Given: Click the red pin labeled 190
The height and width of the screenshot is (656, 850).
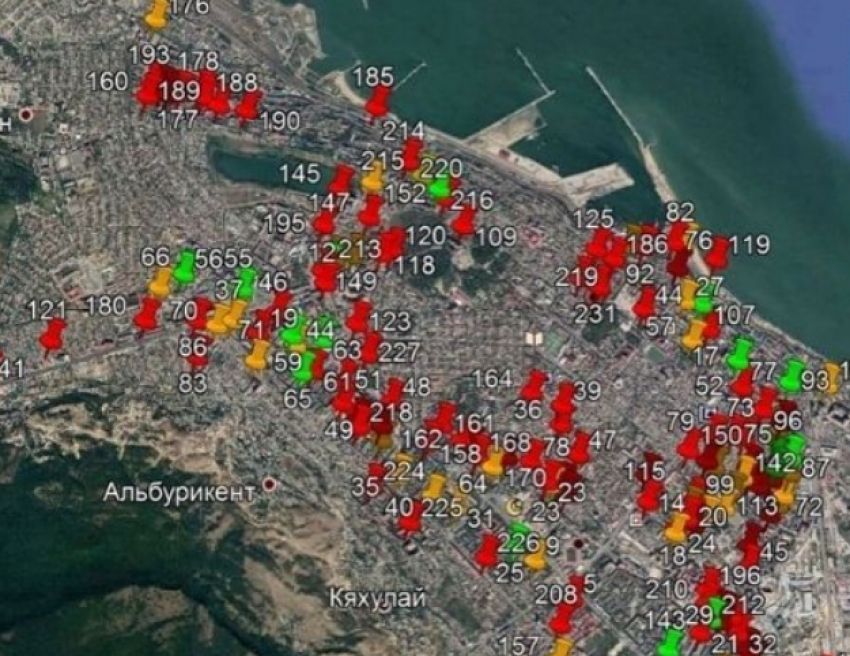Looking at the screenshot, I should (x=249, y=107).
